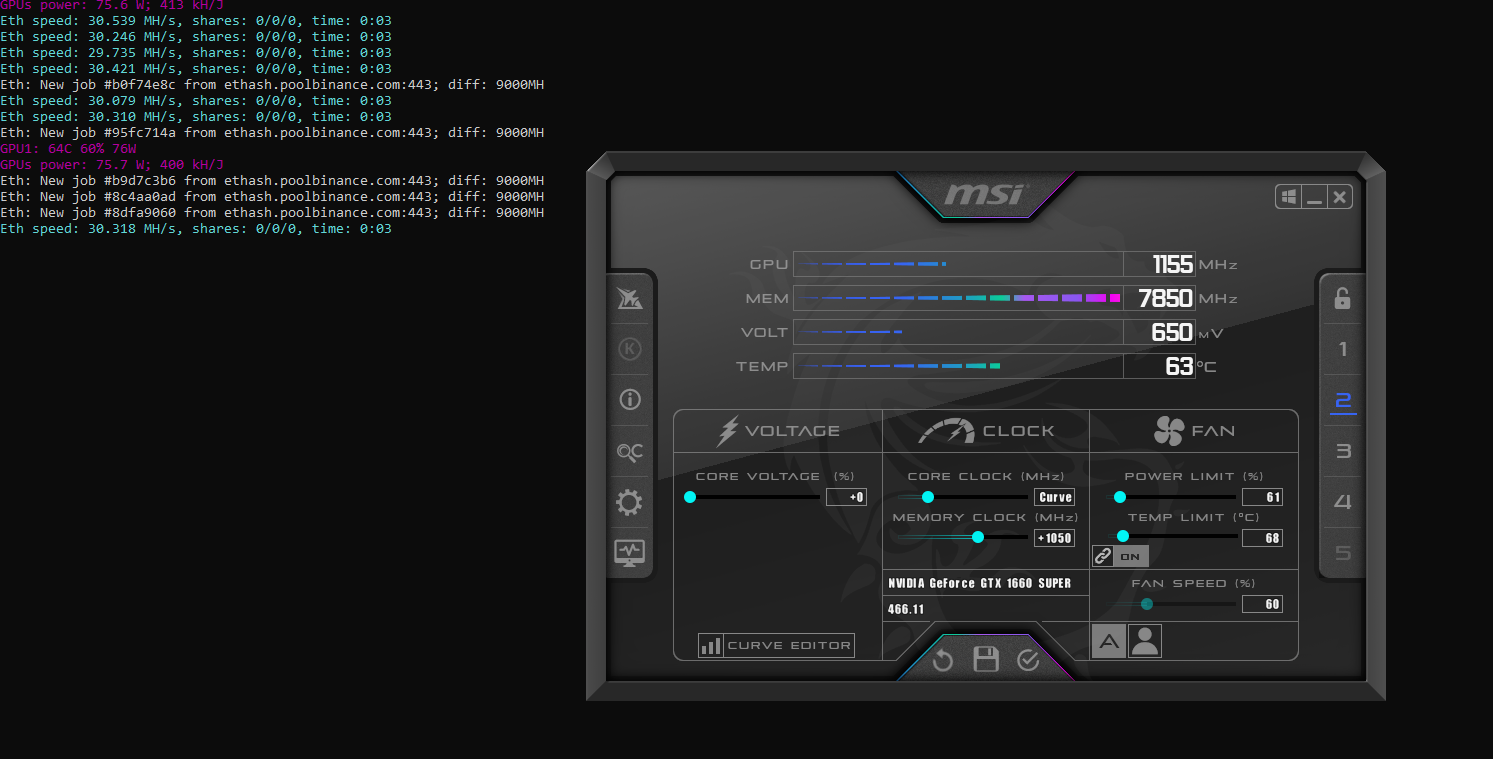1493x759 pixels.
Task: Click console line 'Eth speed: 30.079 MH/s'
Action: tap(196, 101)
